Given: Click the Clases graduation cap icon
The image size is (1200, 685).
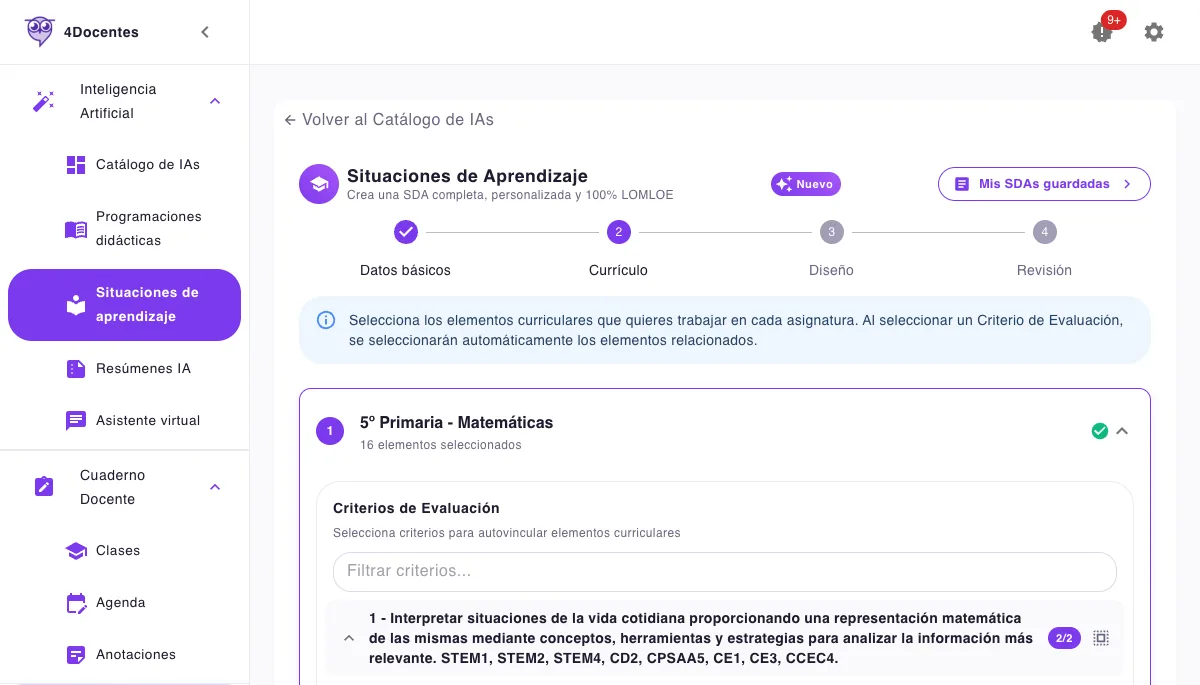Looking at the screenshot, I should click(x=76, y=551).
